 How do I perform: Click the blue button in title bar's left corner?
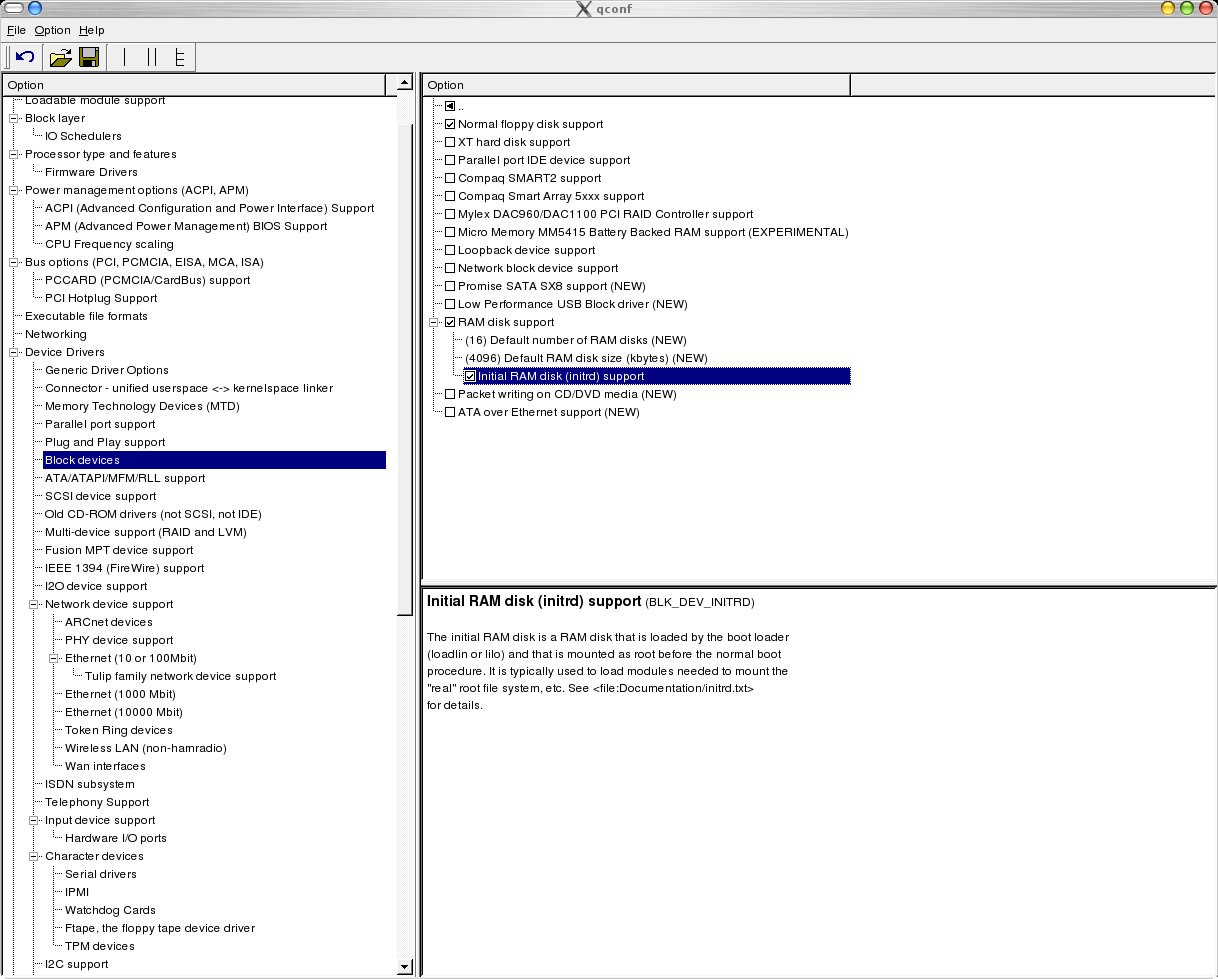pyautogui.click(x=35, y=8)
